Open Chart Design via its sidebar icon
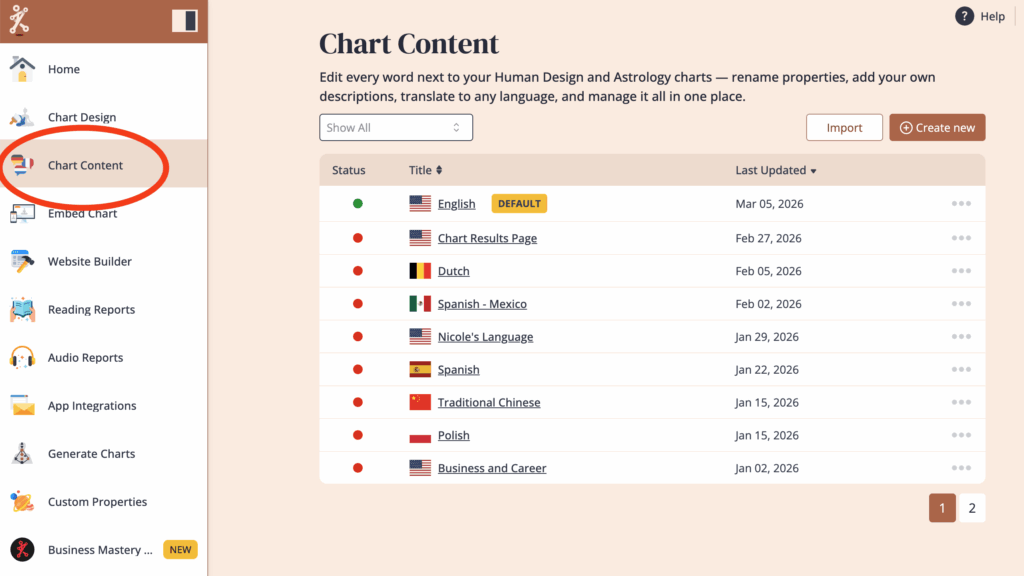The width and height of the screenshot is (1024, 576). pos(22,117)
